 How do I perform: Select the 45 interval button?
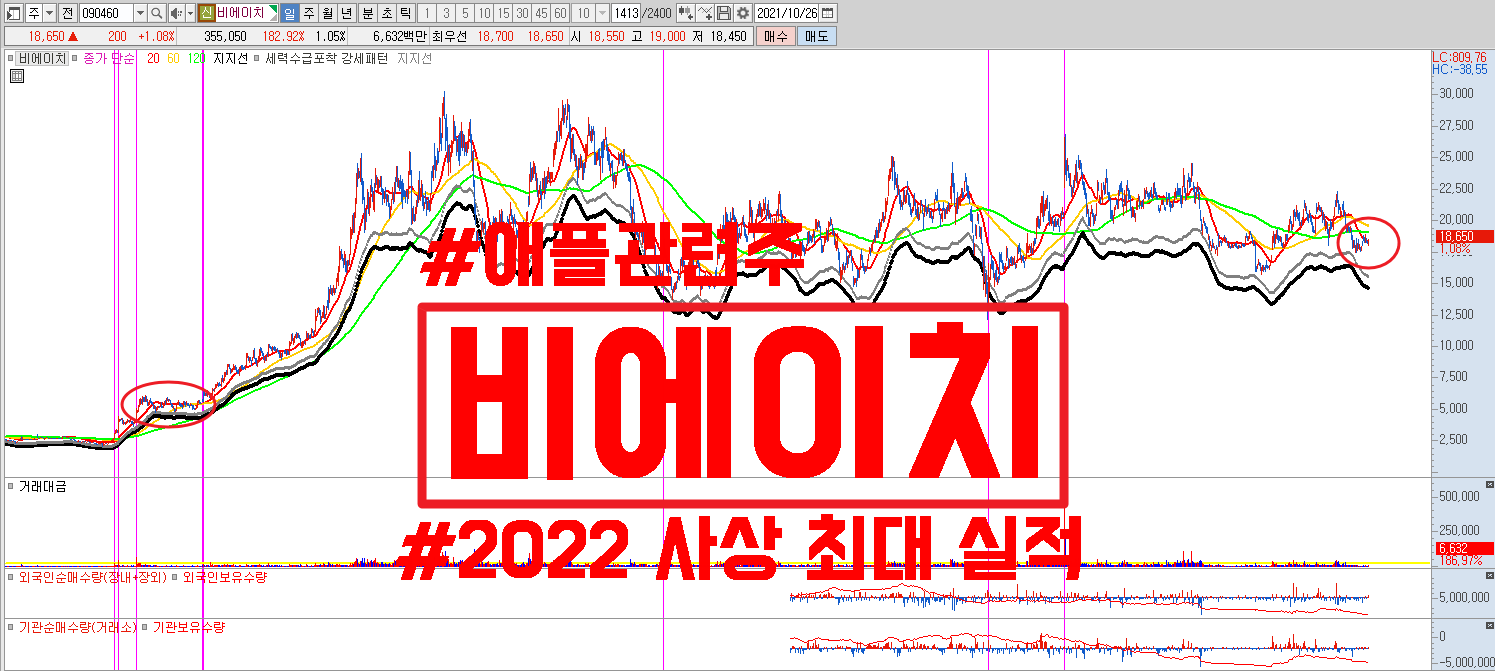541,13
